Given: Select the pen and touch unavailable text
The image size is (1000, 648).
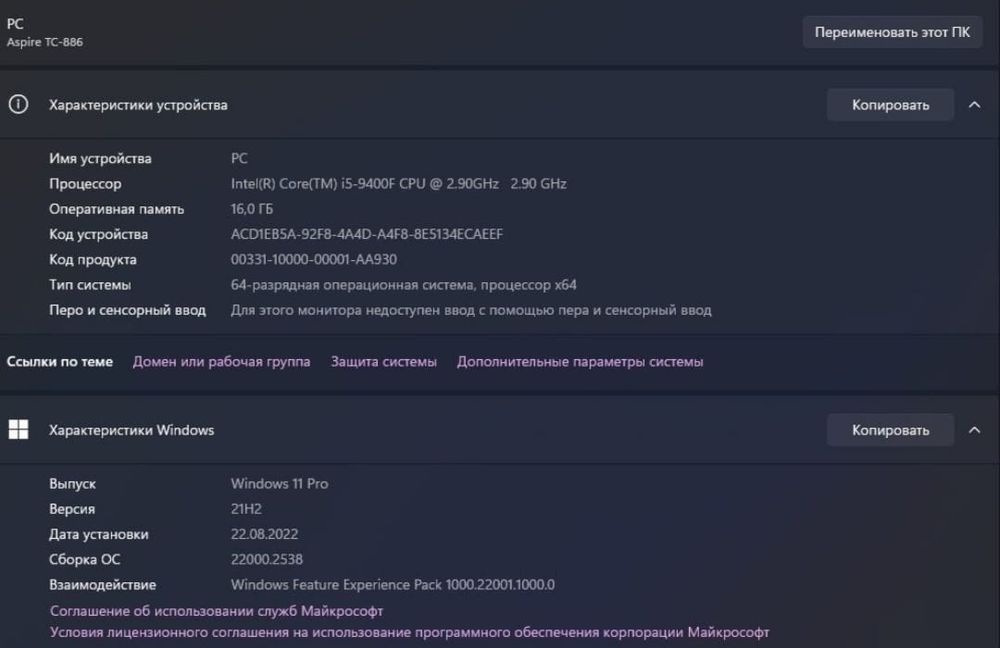Looking at the screenshot, I should click(471, 310).
